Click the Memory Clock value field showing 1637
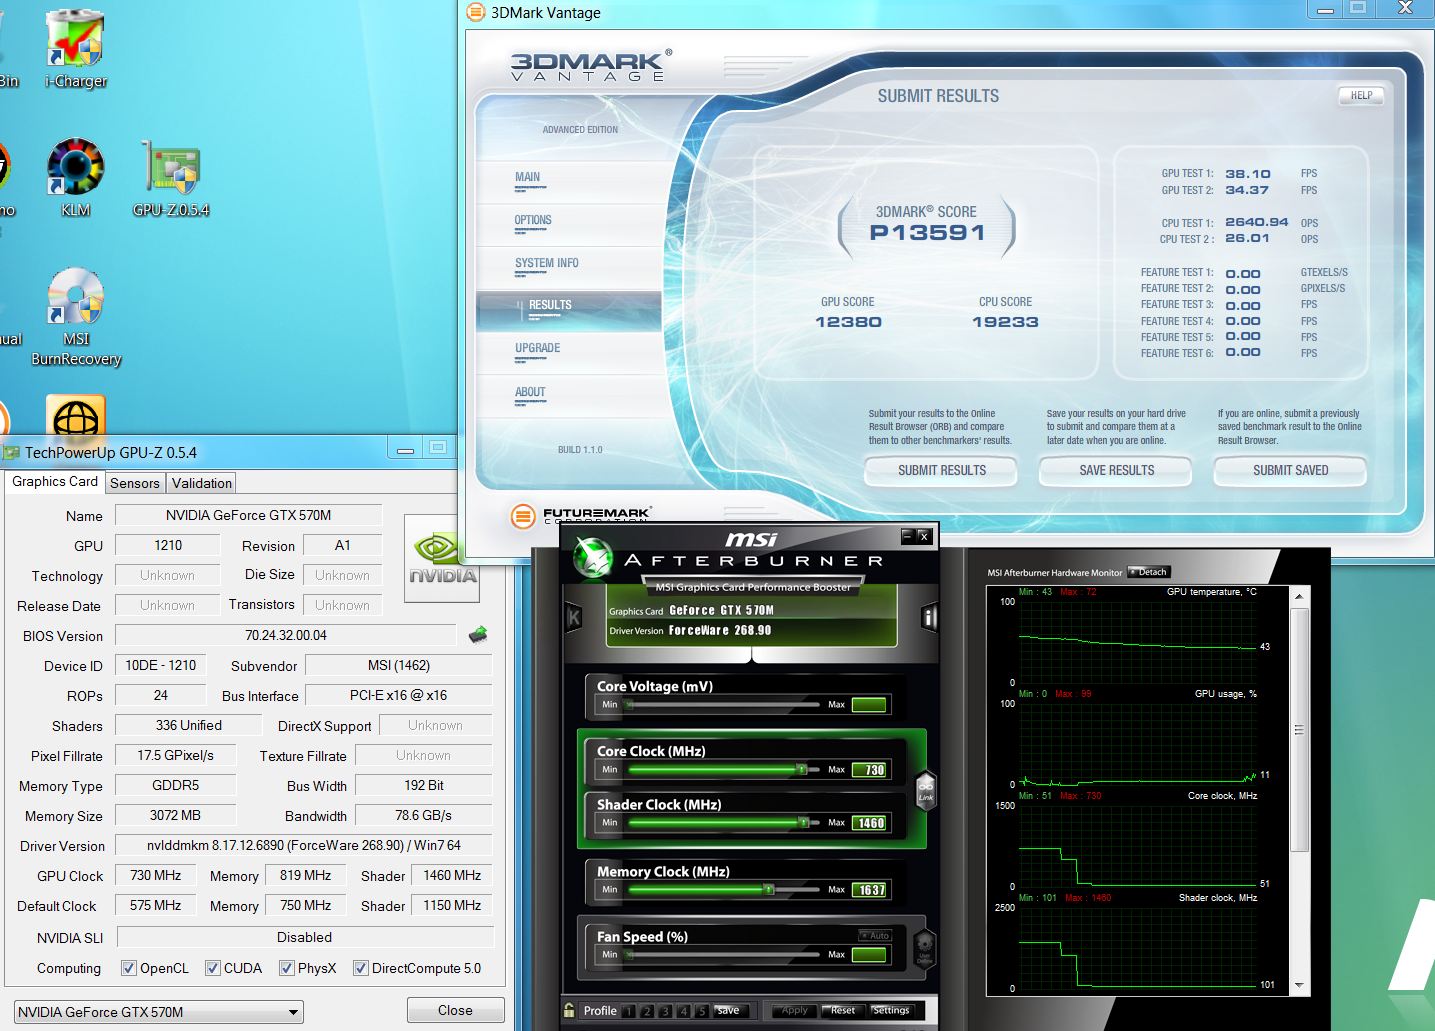Viewport: 1435px width, 1031px height. (x=869, y=890)
